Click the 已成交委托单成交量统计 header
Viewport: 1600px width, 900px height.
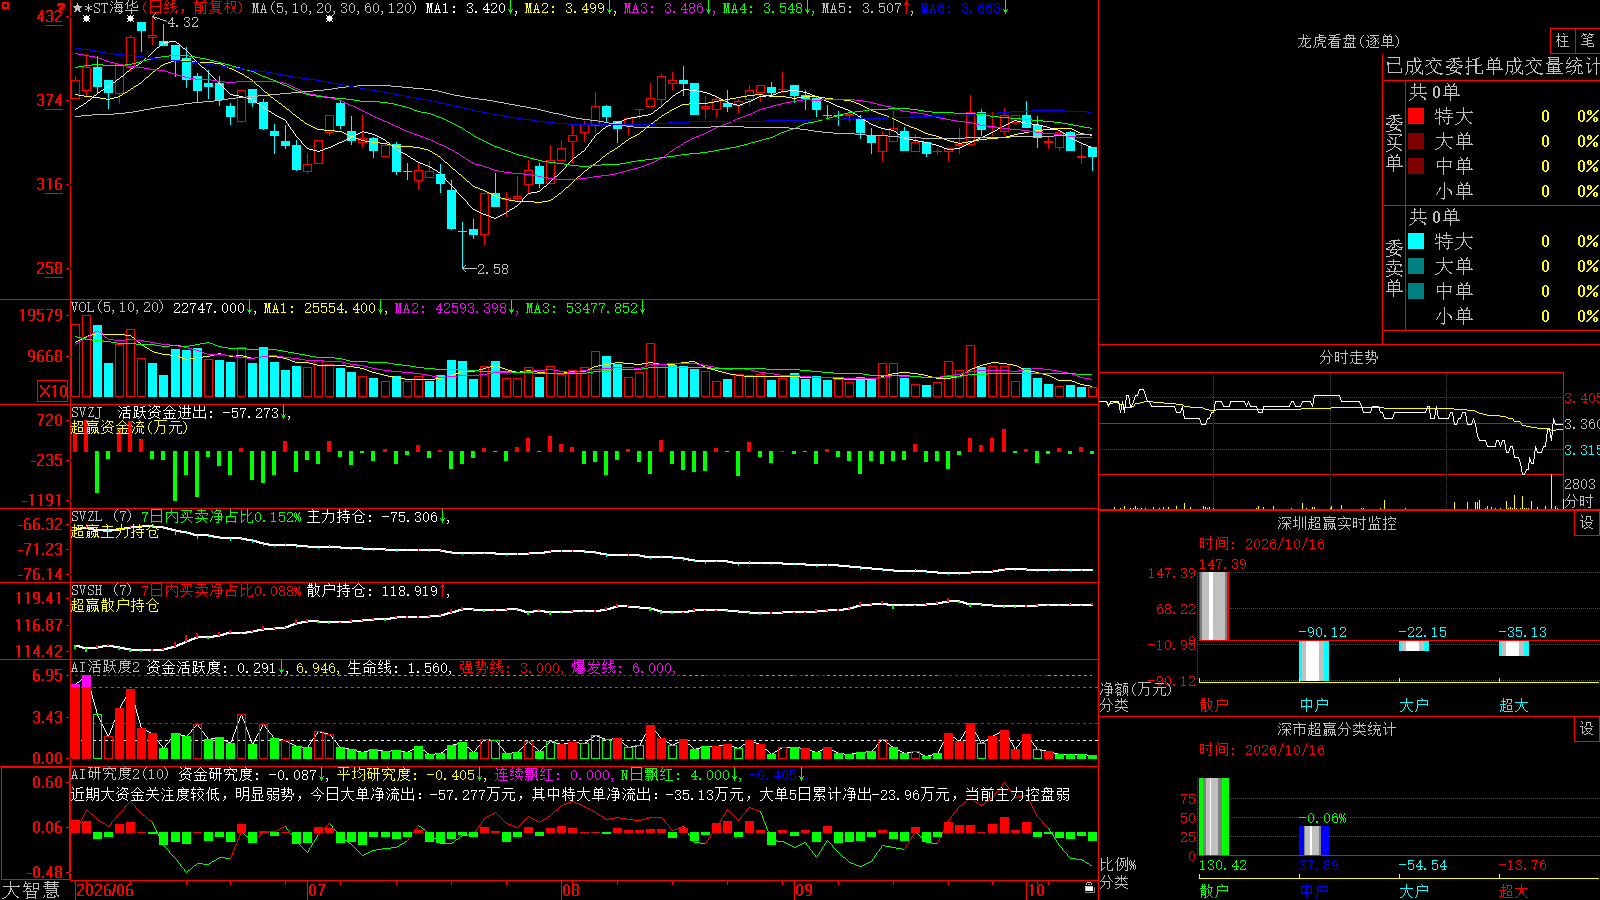point(1492,66)
